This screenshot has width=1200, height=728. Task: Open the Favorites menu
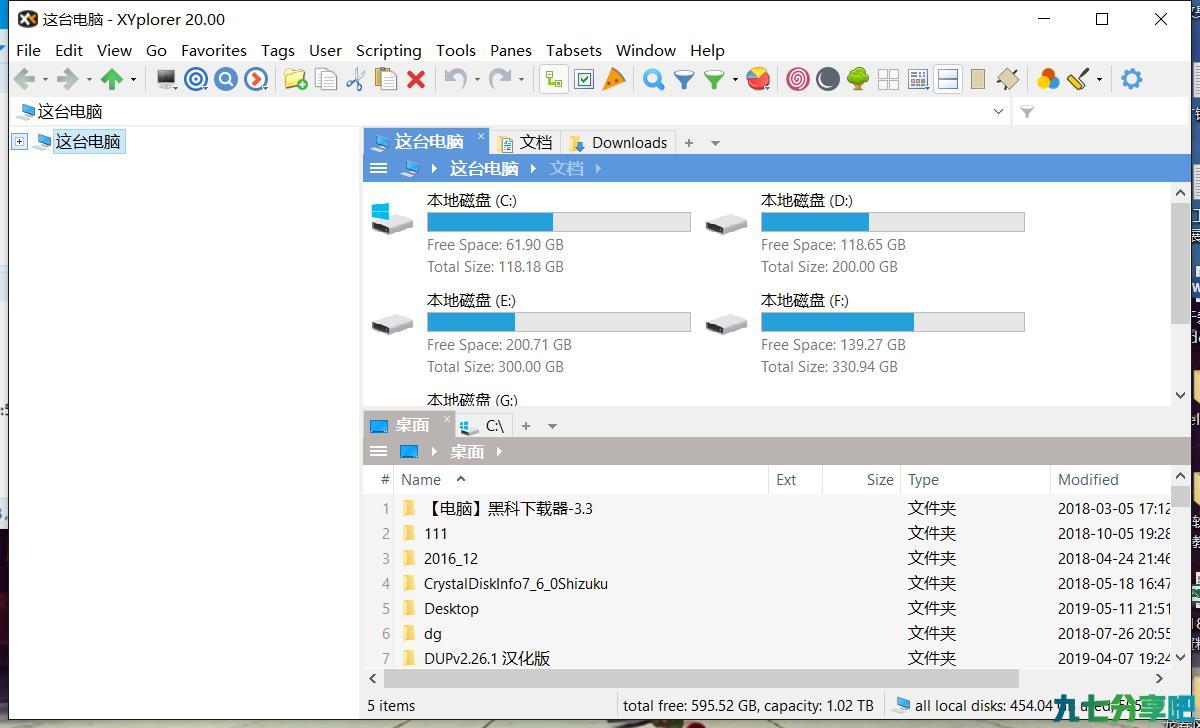214,50
